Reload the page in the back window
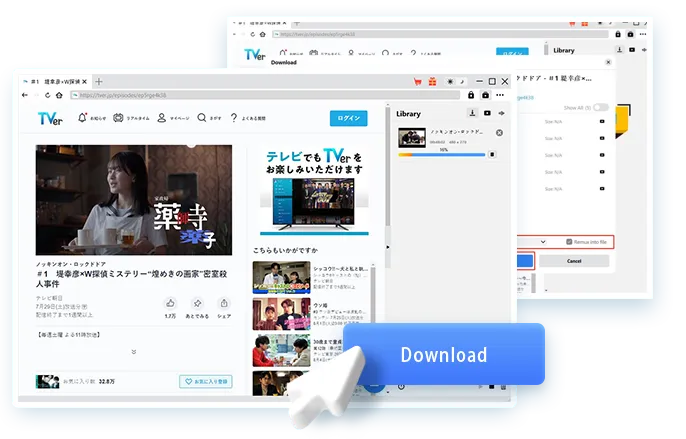The image size is (686, 439). pos(252,34)
